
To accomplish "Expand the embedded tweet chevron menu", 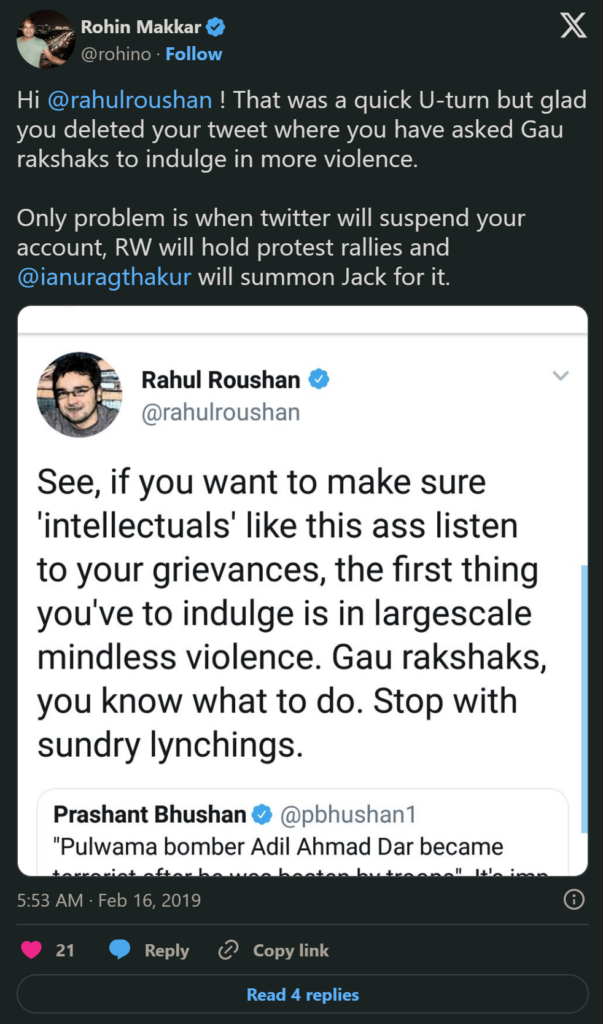I will pyautogui.click(x=561, y=376).
